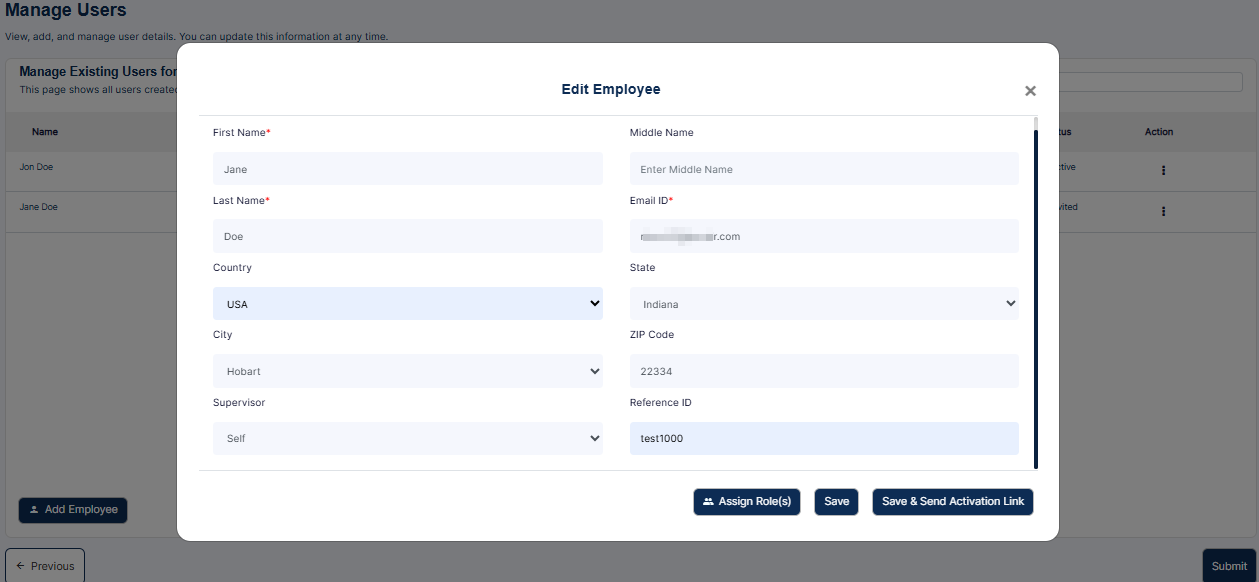Image resolution: width=1259 pixels, height=582 pixels.
Task: Click the Submit button
Action: (x=1229, y=566)
